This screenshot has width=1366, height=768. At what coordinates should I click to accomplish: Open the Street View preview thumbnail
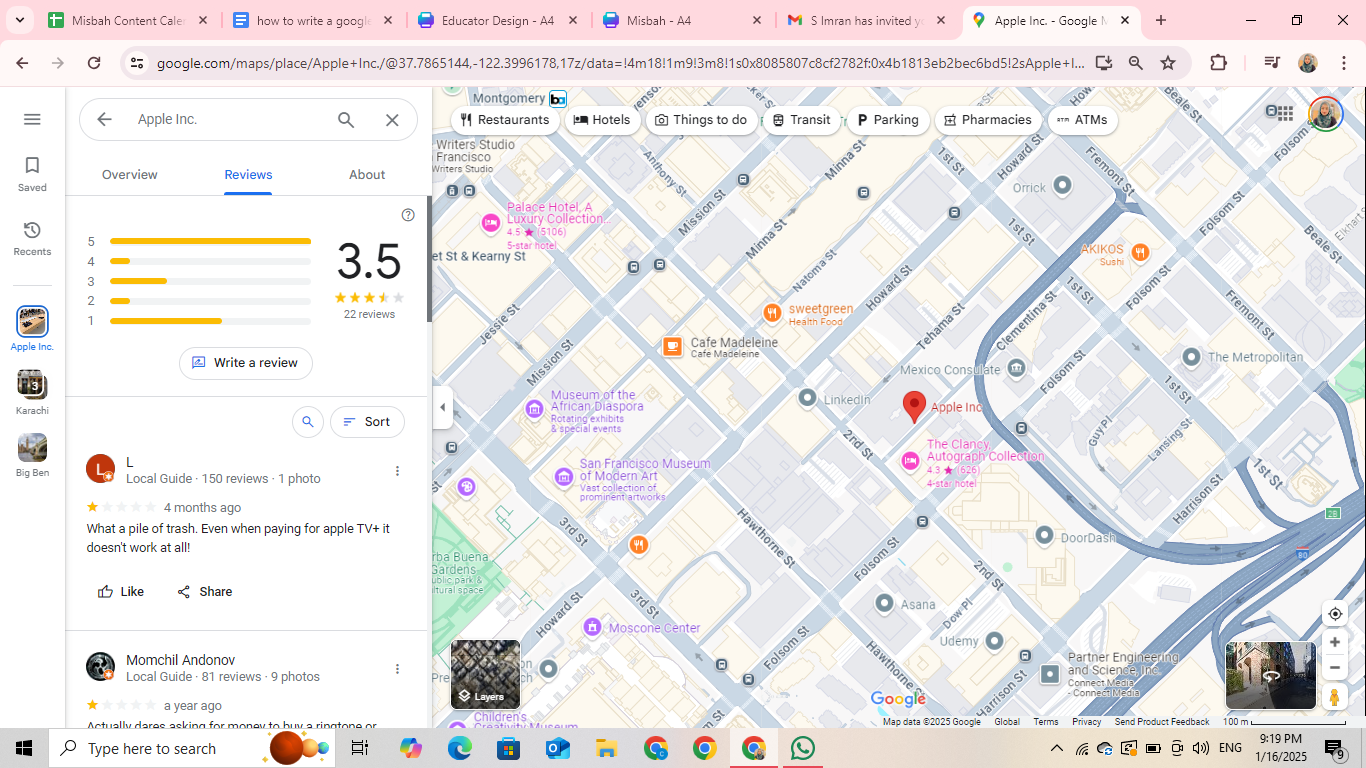tap(1271, 675)
